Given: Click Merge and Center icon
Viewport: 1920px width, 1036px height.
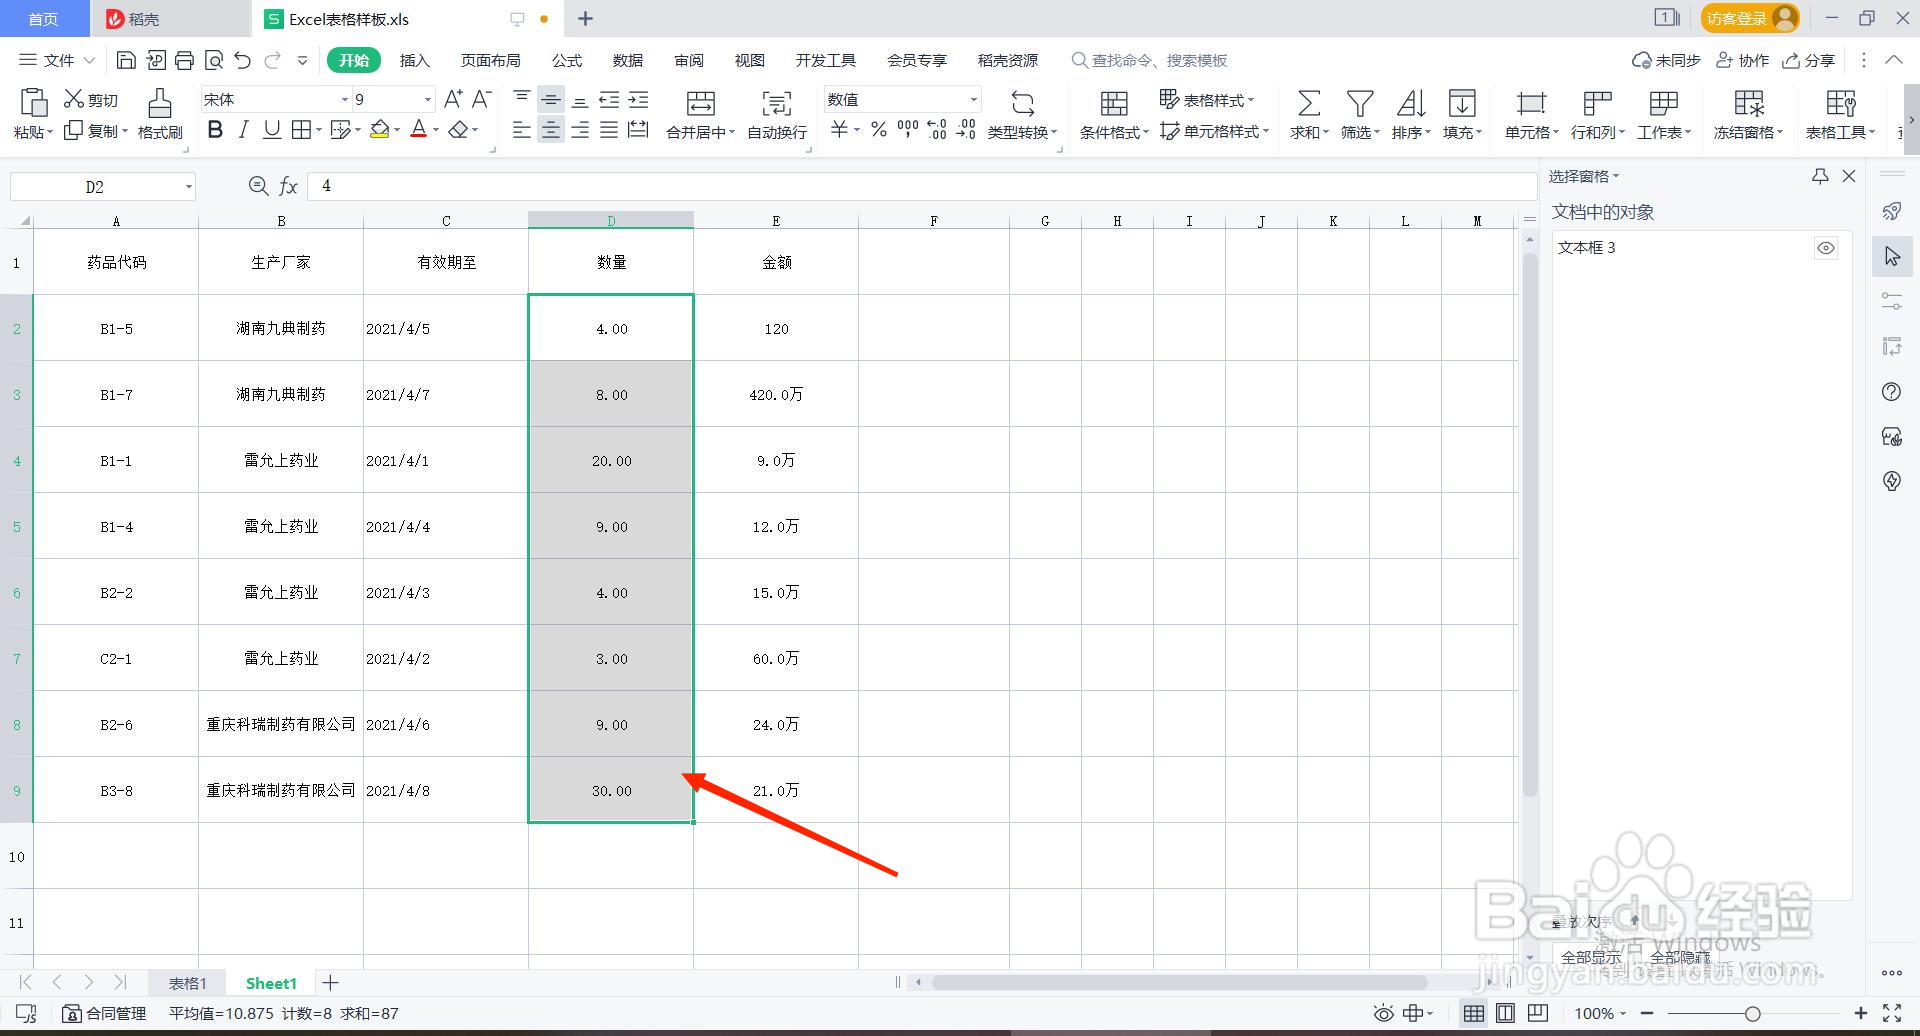Looking at the screenshot, I should (x=701, y=103).
